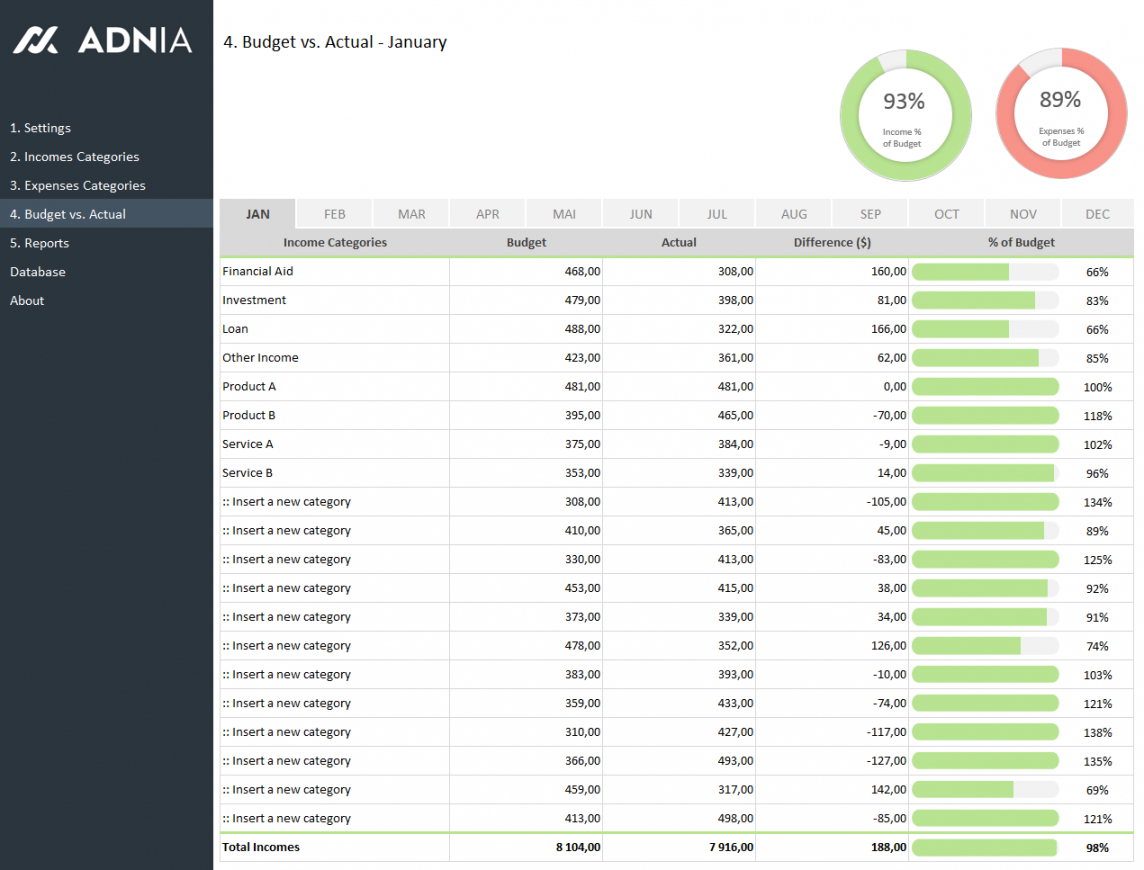Click the Financial Aid budget cell
The height and width of the screenshot is (870, 1144).
pyautogui.click(x=526, y=272)
